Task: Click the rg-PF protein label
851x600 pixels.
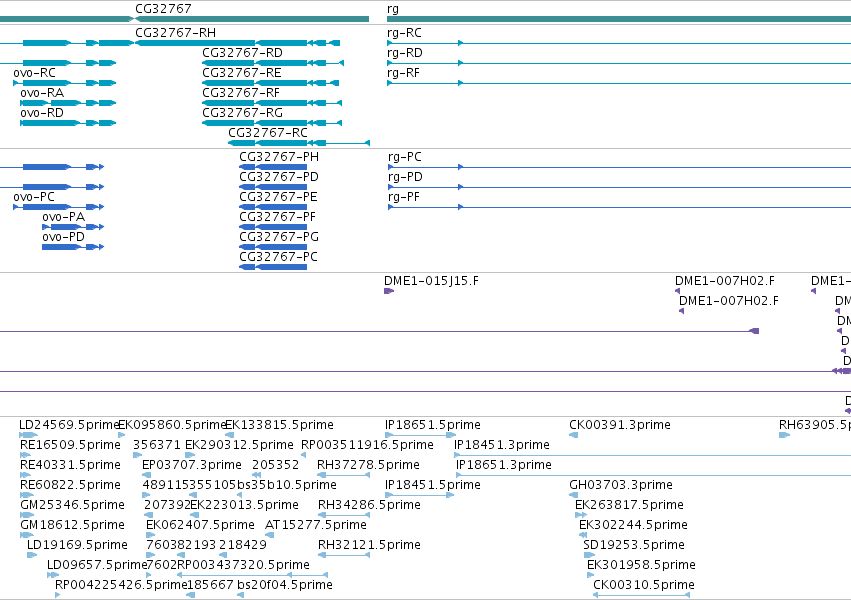Action: [404, 197]
